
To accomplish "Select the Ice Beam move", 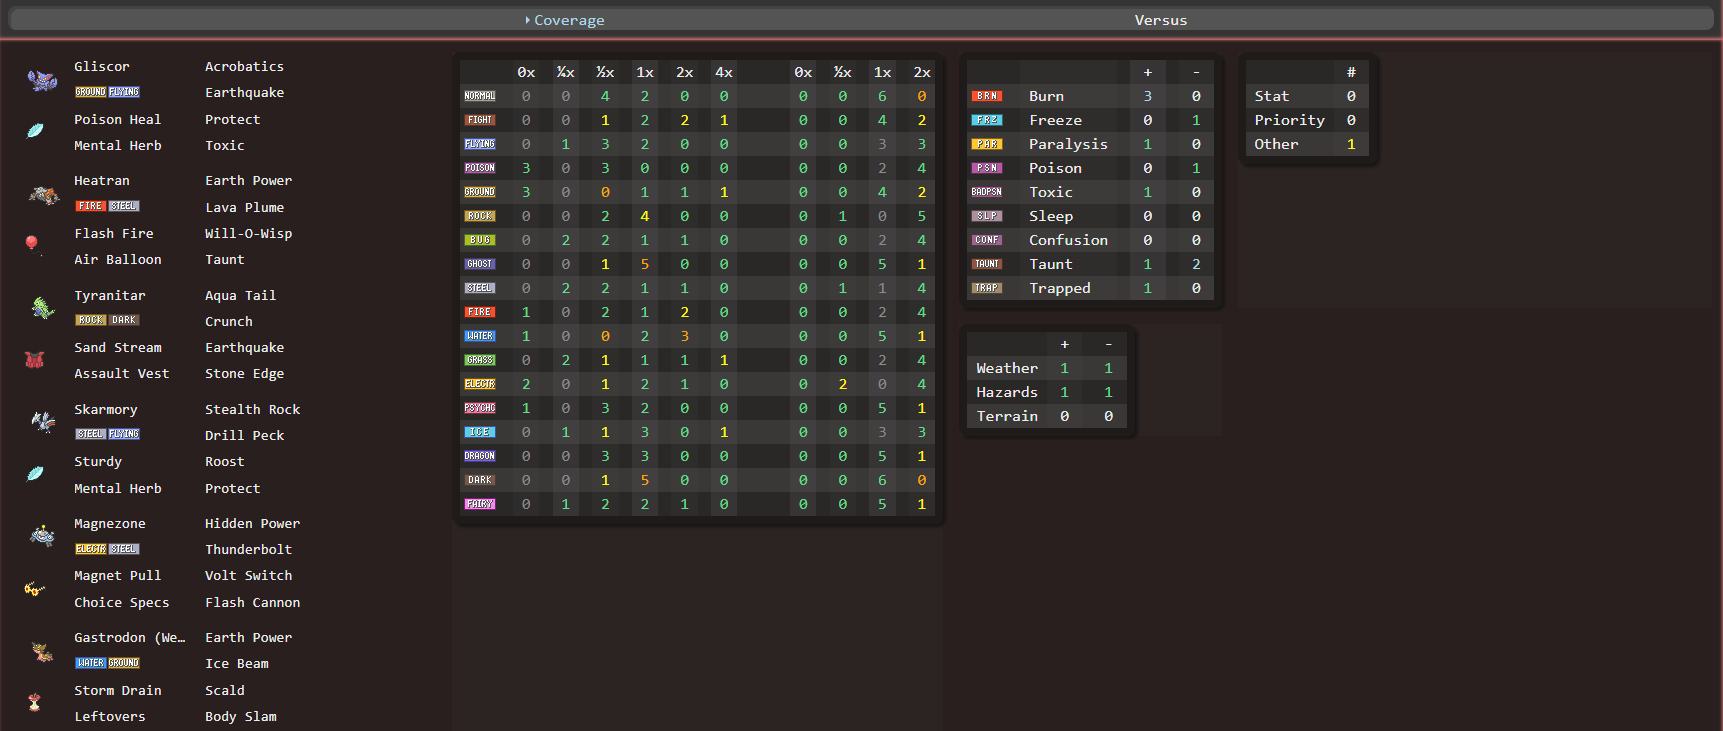I will tap(237, 664).
